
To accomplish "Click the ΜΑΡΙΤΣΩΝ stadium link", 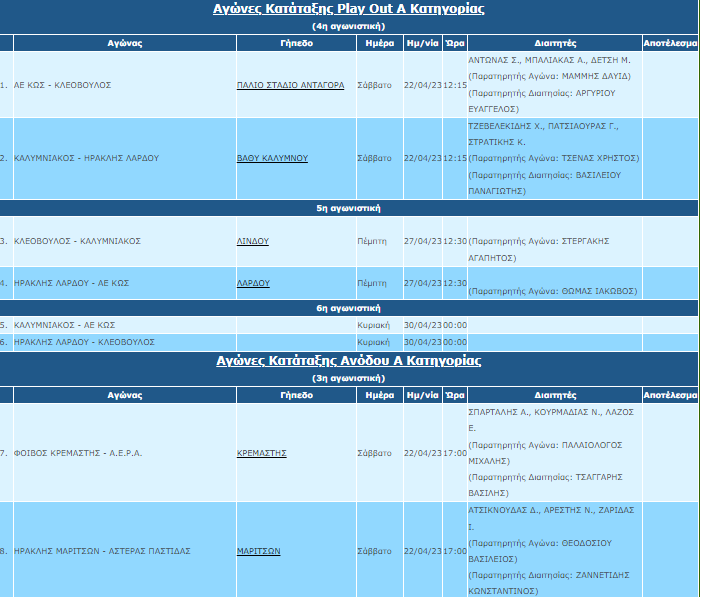I will click(x=258, y=551).
